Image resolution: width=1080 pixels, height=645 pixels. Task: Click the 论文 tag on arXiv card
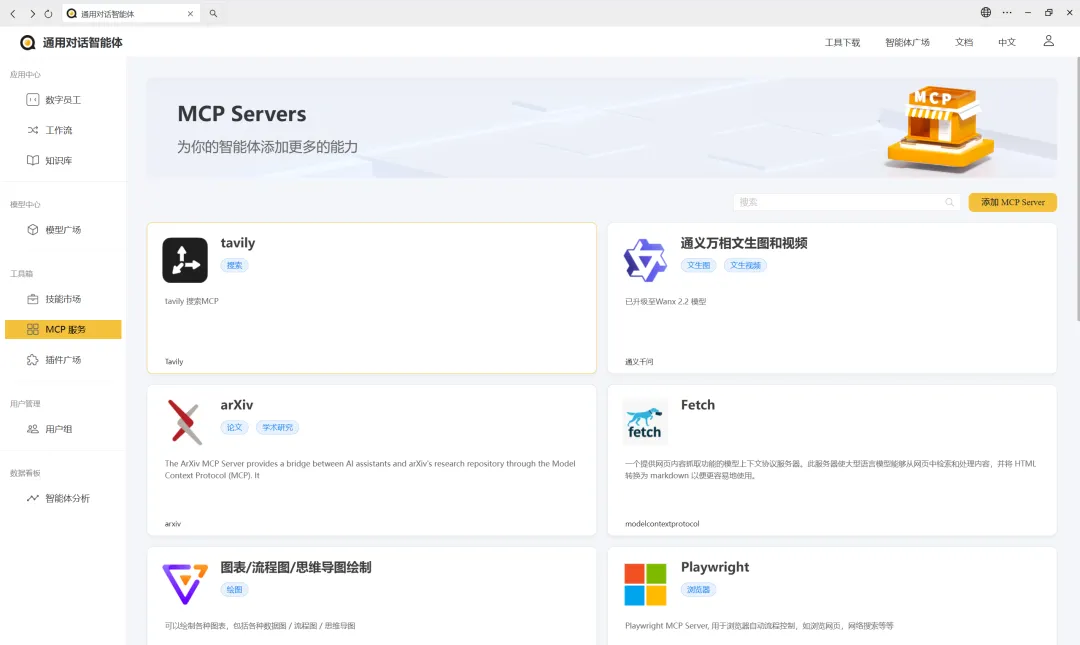[234, 427]
